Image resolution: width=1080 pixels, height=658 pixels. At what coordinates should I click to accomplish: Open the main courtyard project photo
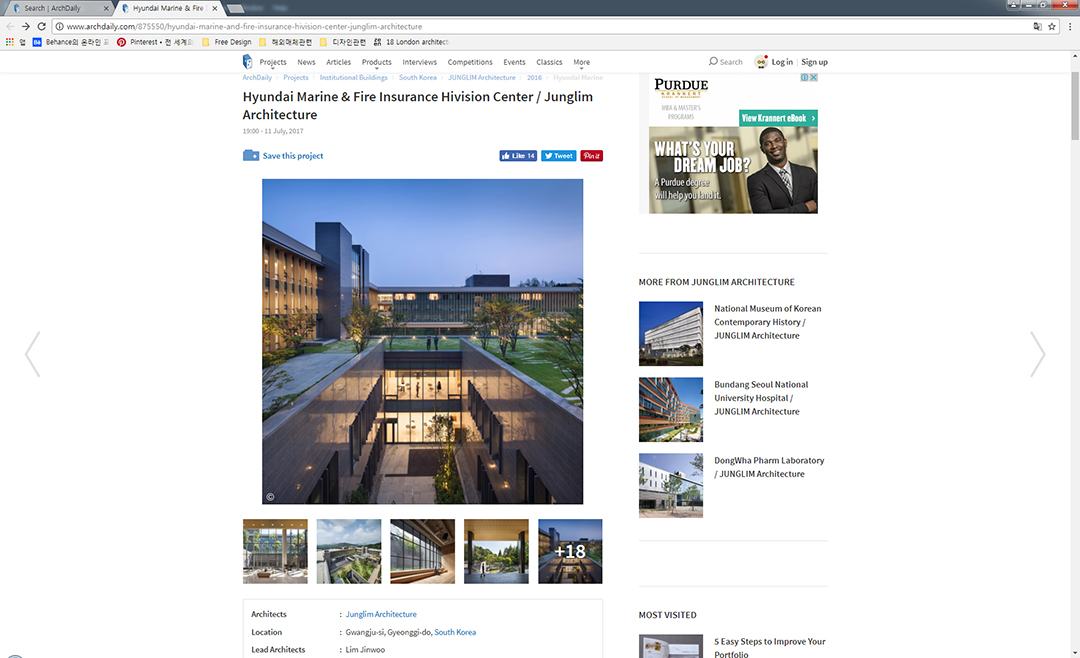[422, 341]
